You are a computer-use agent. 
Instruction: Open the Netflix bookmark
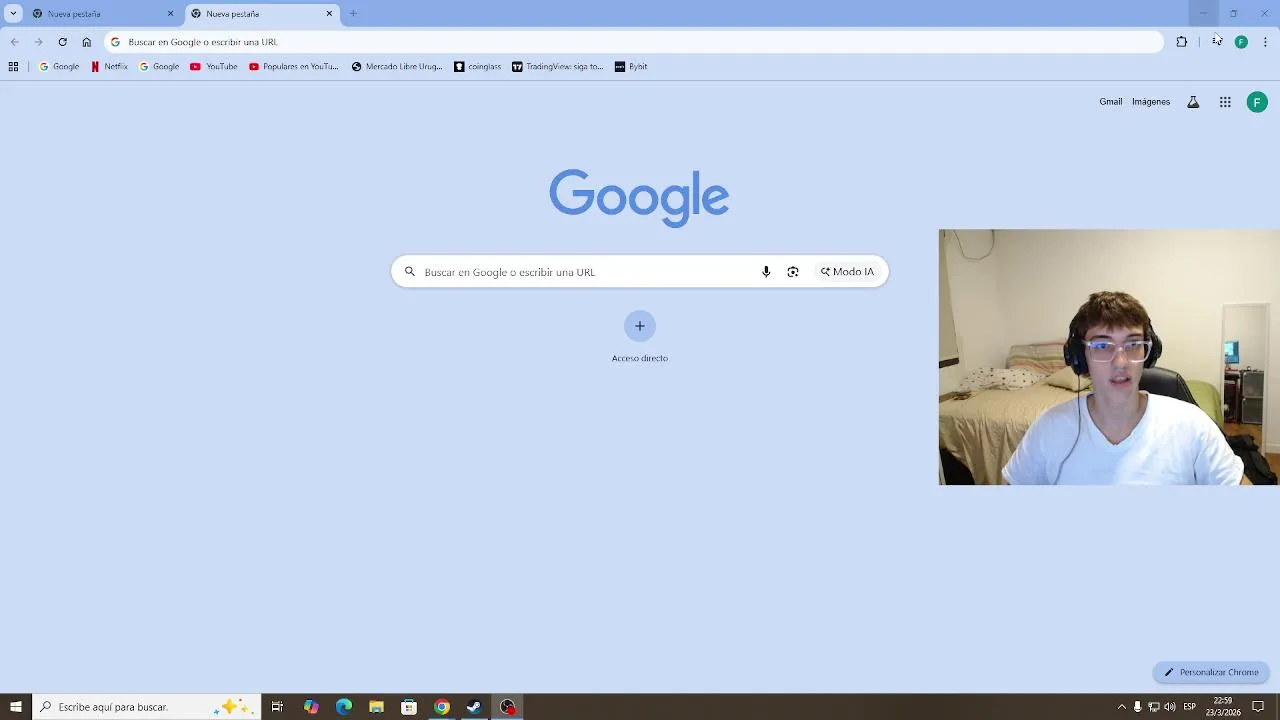(x=109, y=67)
